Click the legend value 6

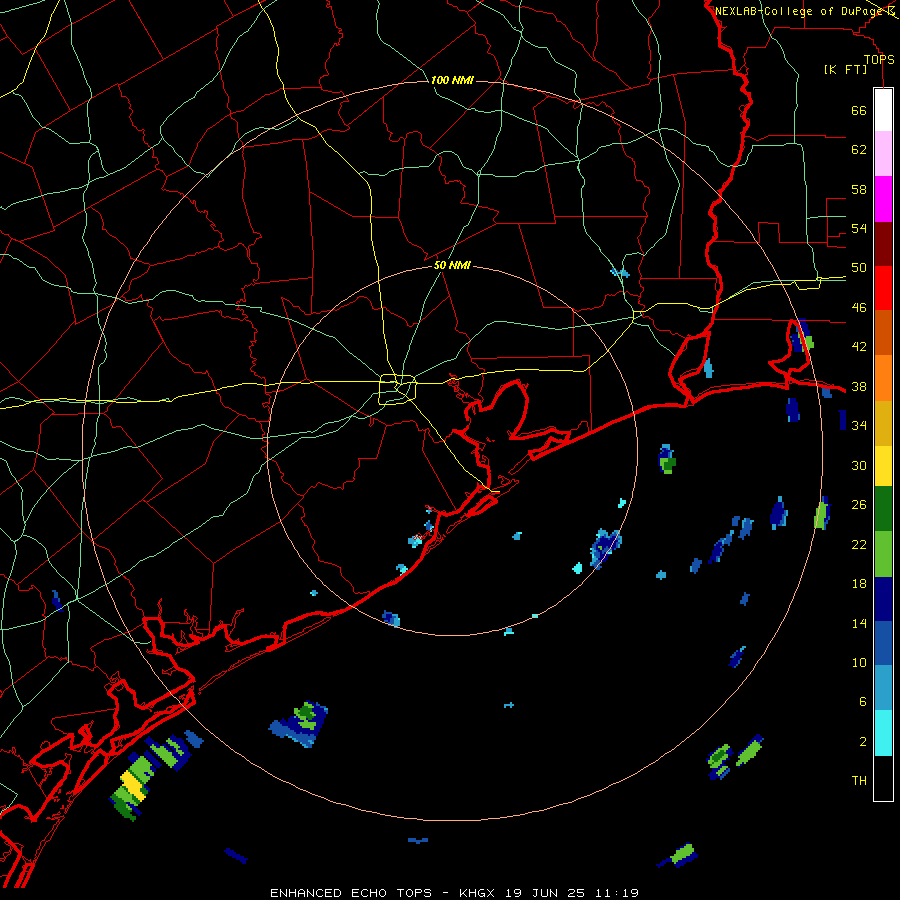[x=863, y=702]
